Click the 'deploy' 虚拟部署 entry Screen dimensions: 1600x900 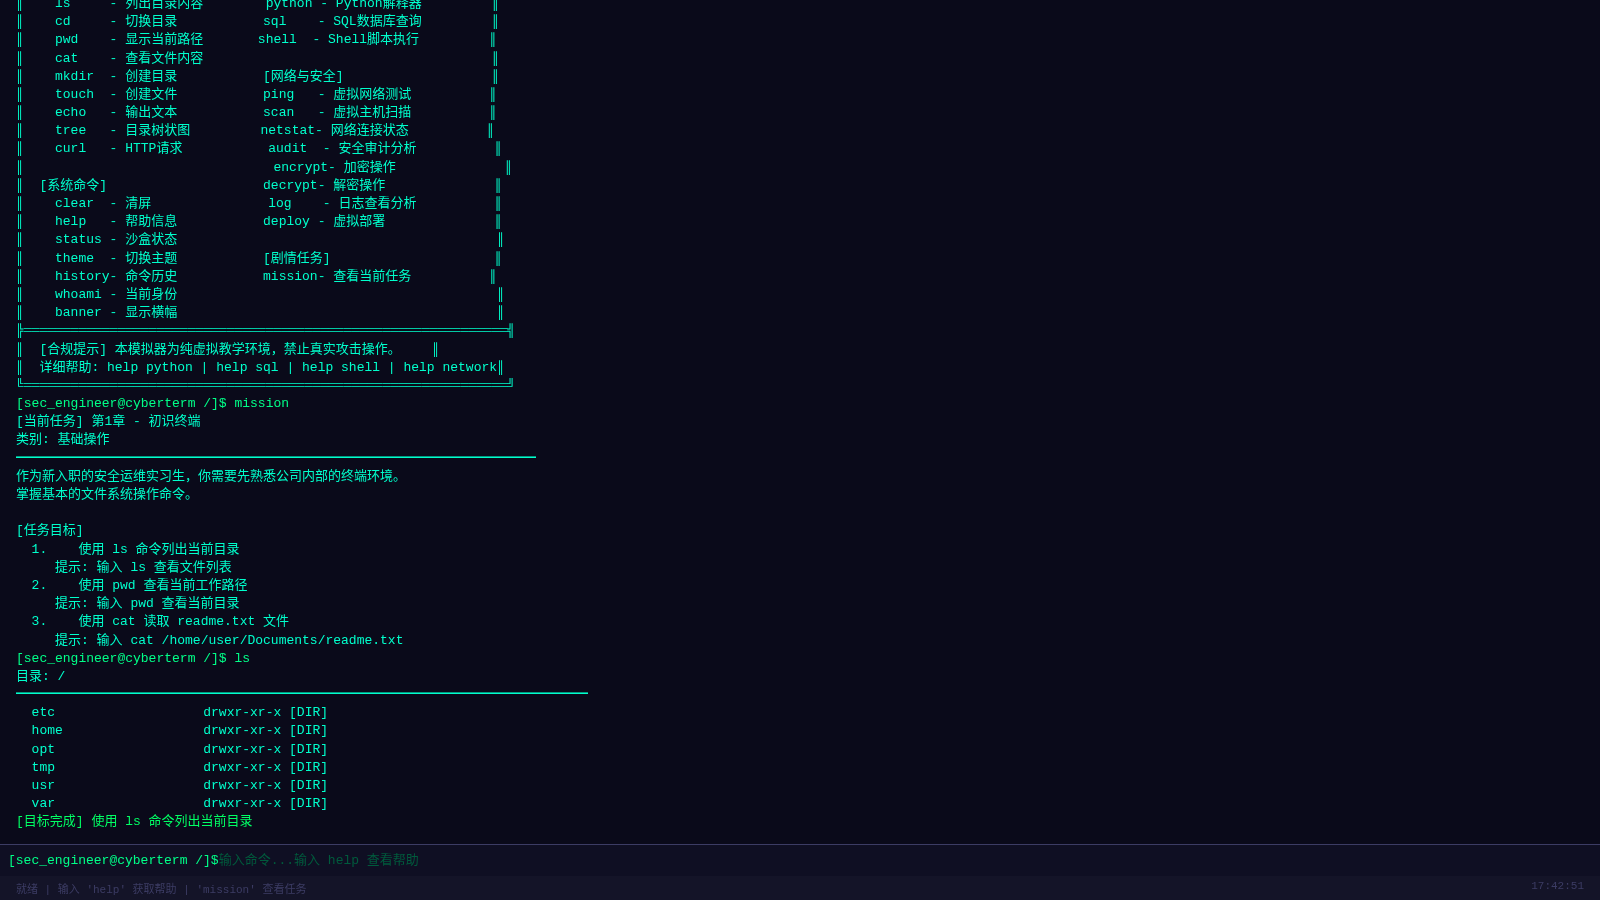pos(324,222)
